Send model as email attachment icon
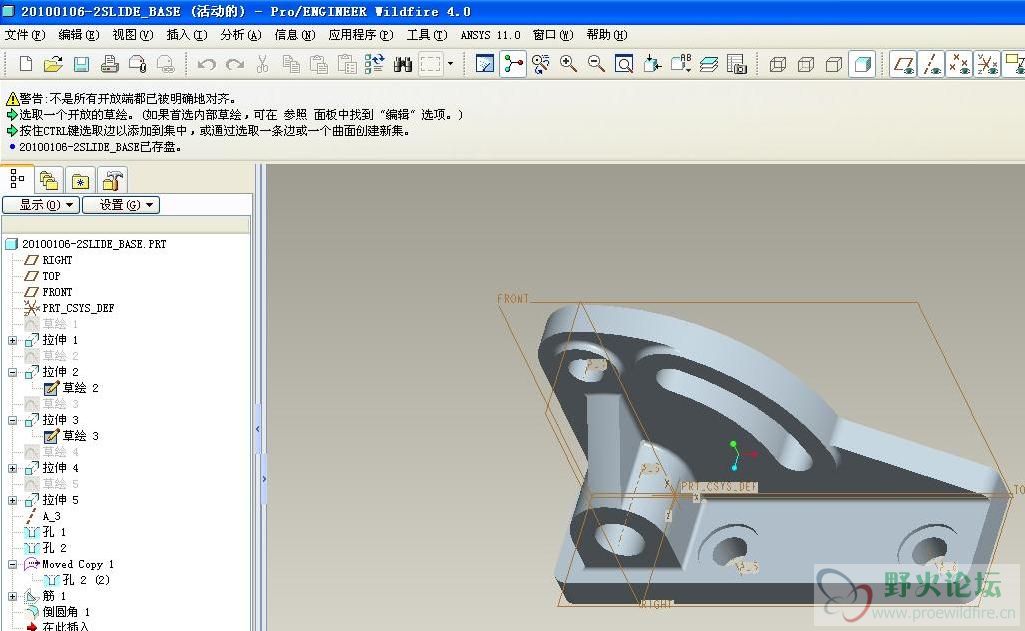 [x=137, y=64]
